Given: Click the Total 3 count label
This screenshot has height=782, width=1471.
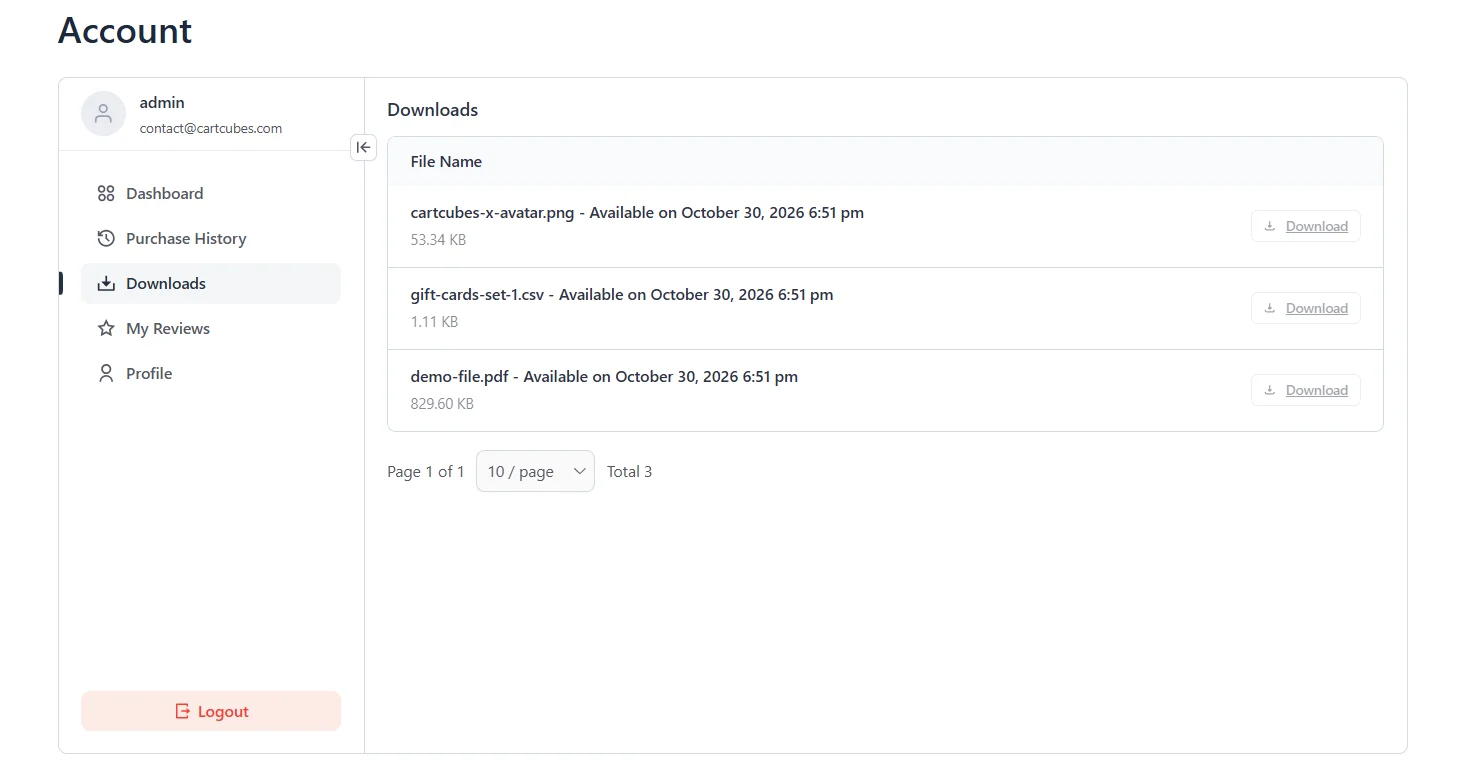Looking at the screenshot, I should [x=629, y=471].
